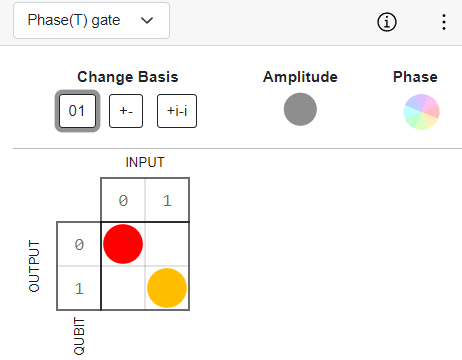Open the three-dot more options menu
462x360 pixels.
coord(444,22)
